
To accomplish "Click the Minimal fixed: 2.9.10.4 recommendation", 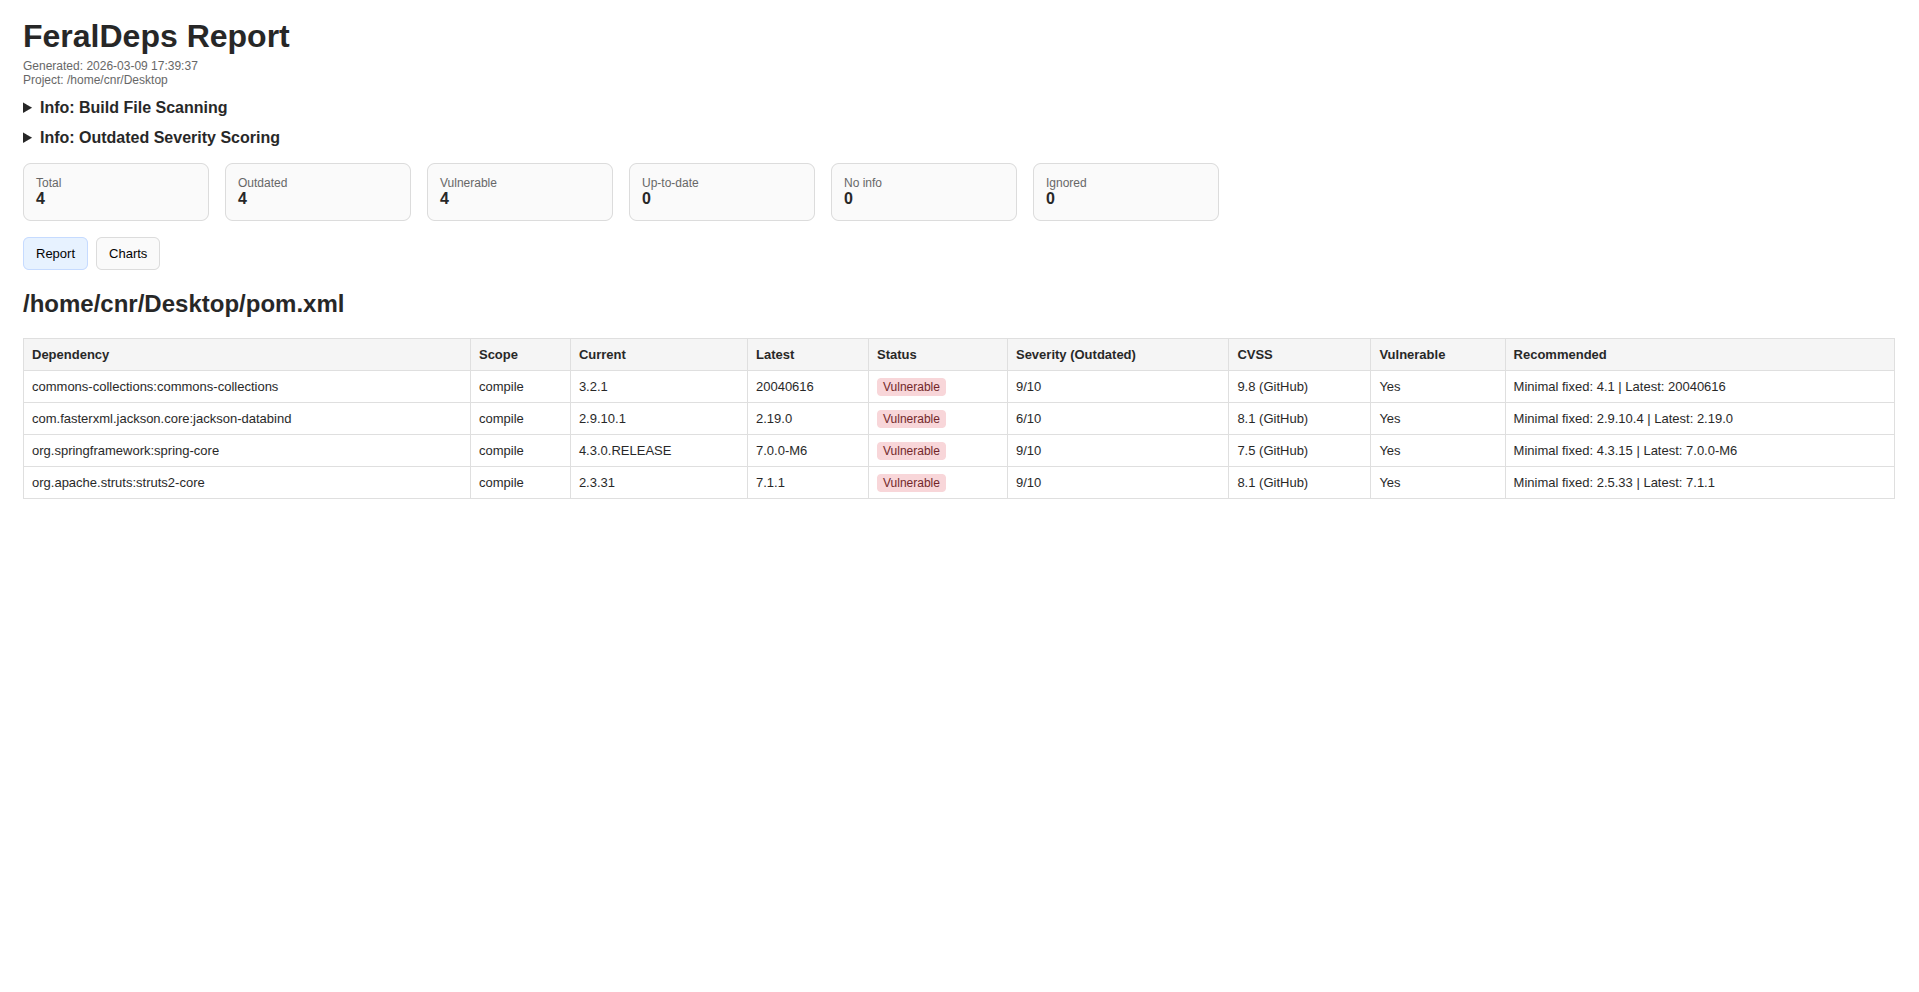I will (x=1624, y=419).
